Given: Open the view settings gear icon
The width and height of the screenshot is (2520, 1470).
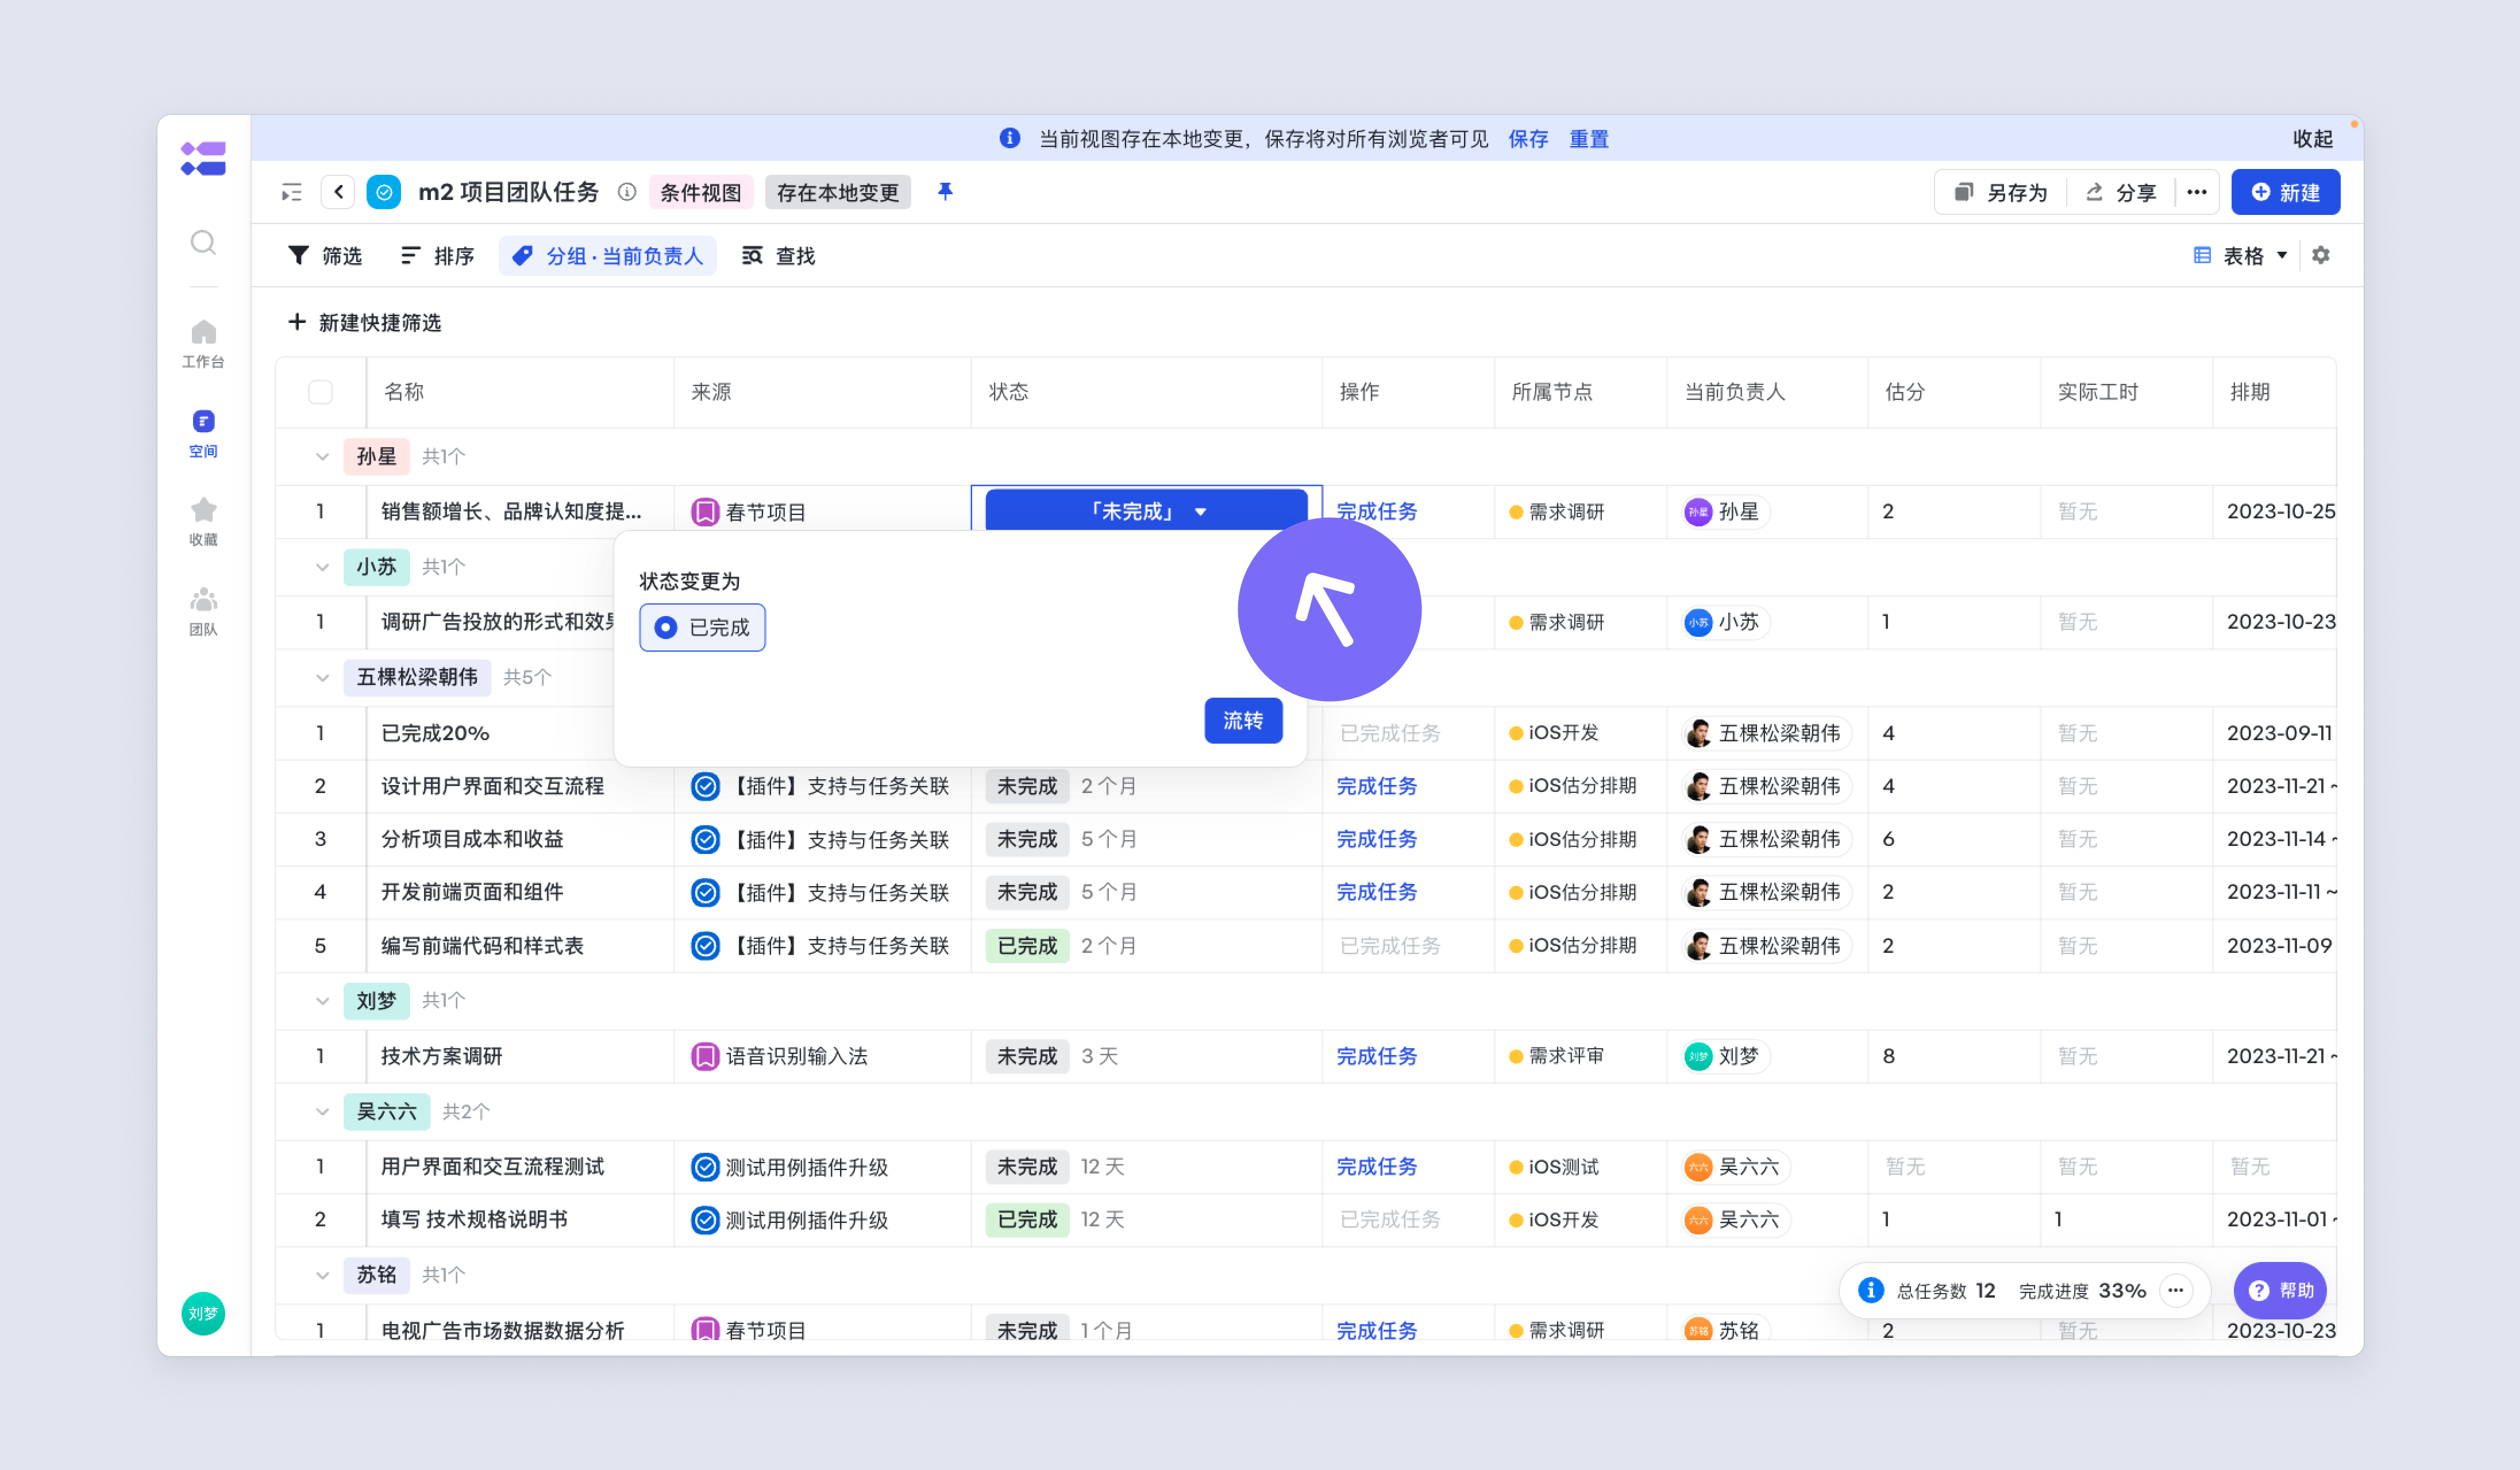Looking at the screenshot, I should [x=2321, y=255].
